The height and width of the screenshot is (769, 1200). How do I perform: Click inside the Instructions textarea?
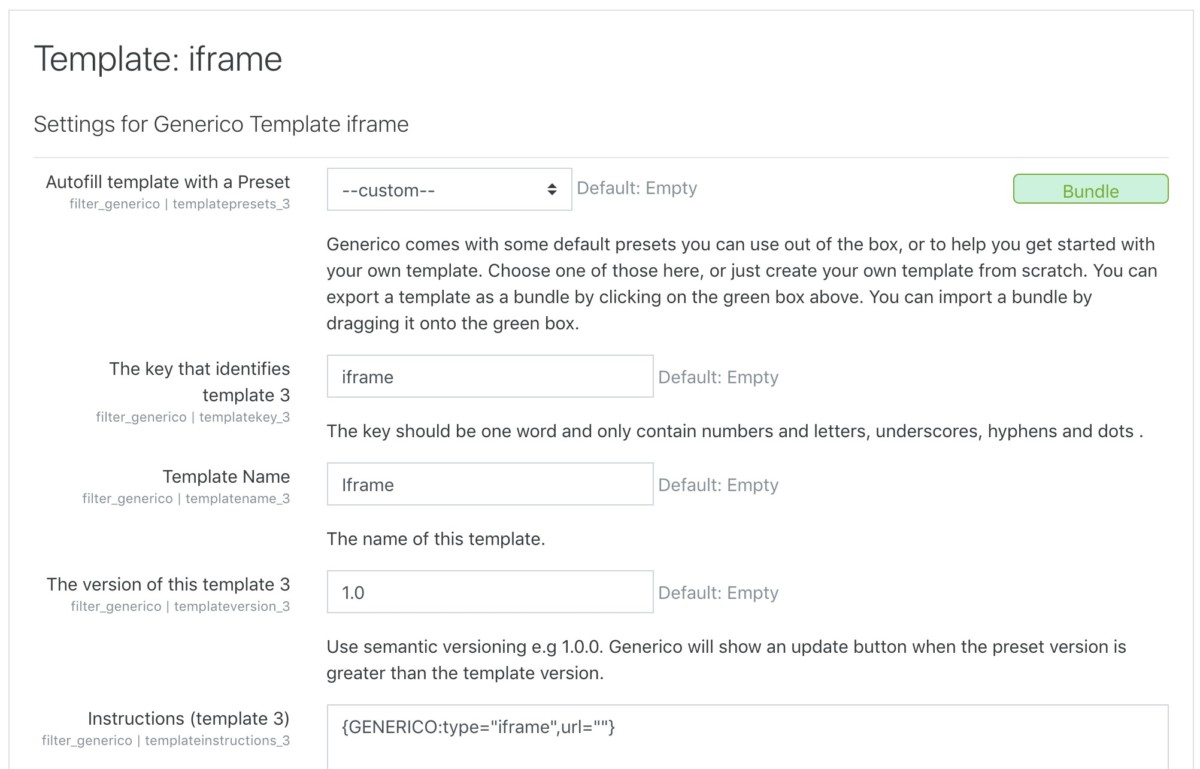pos(746,738)
